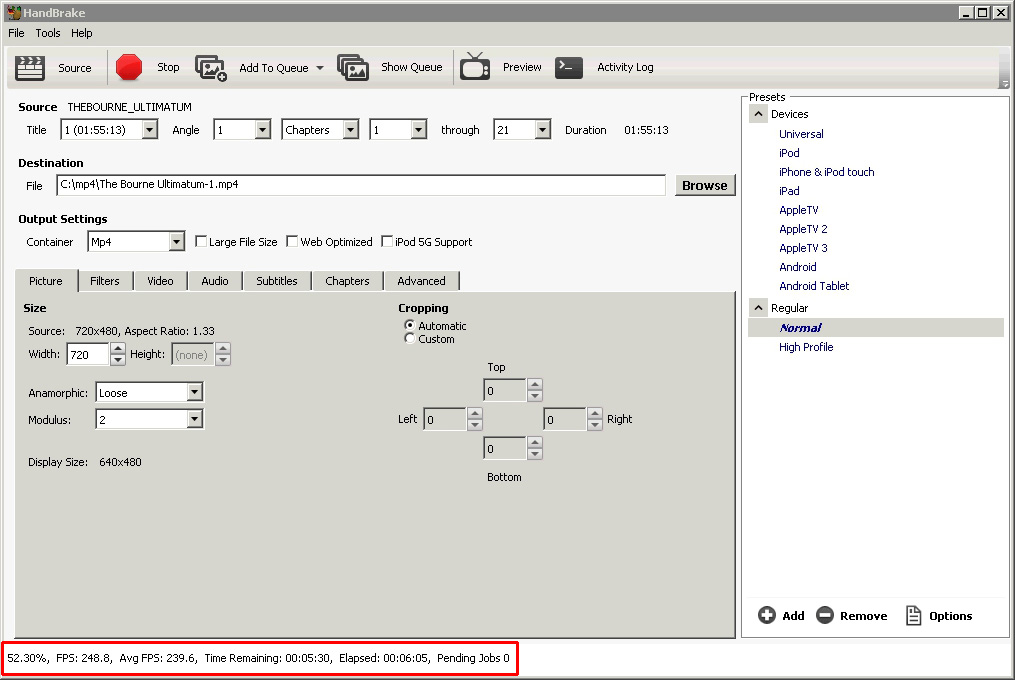Open Activity Log terminal icon
The width and height of the screenshot is (1015, 680).
[569, 67]
